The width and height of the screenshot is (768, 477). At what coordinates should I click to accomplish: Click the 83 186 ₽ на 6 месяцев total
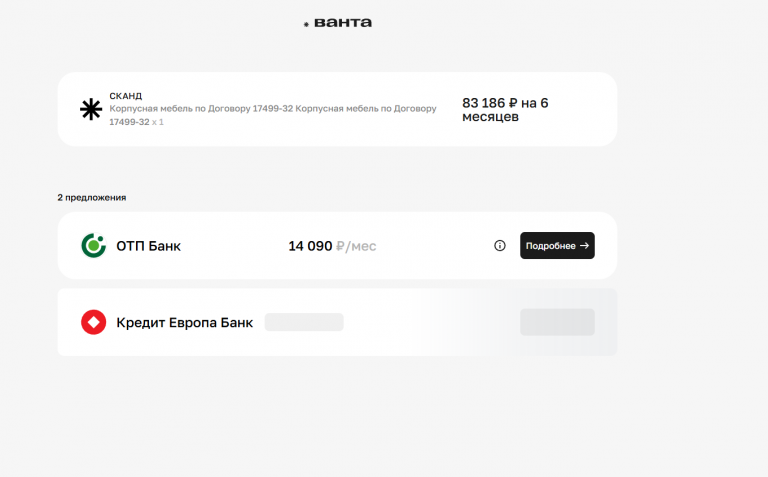[x=505, y=110]
